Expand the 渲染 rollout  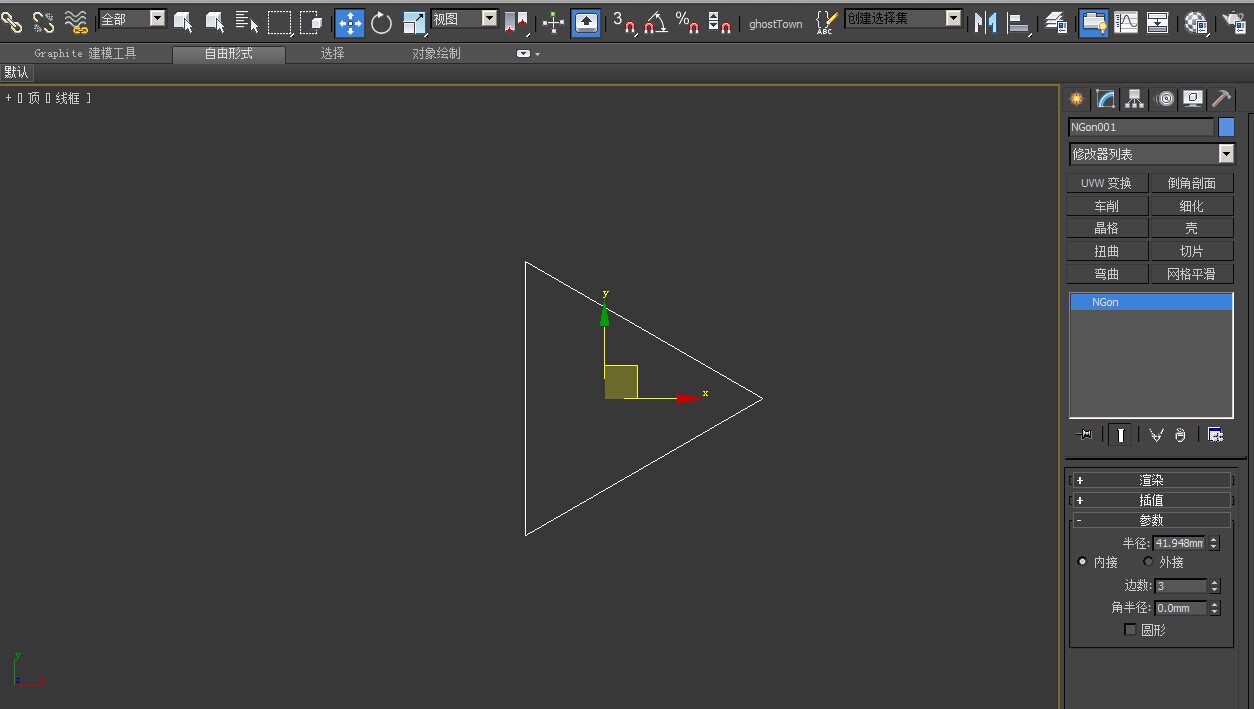1151,480
